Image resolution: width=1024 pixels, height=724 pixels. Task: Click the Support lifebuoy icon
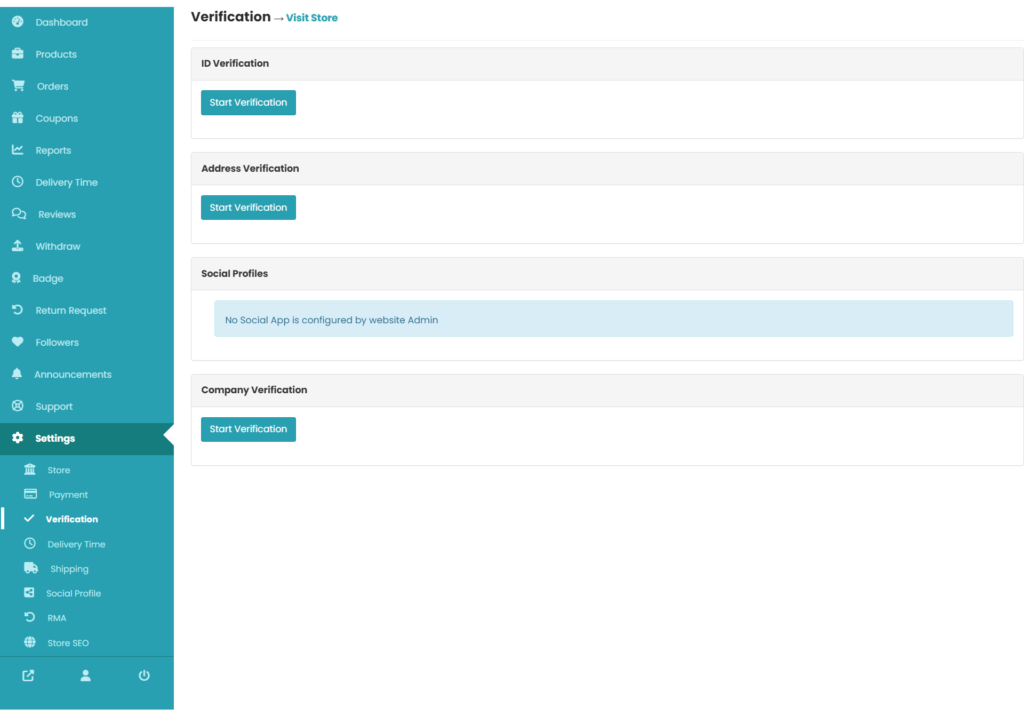coord(18,405)
